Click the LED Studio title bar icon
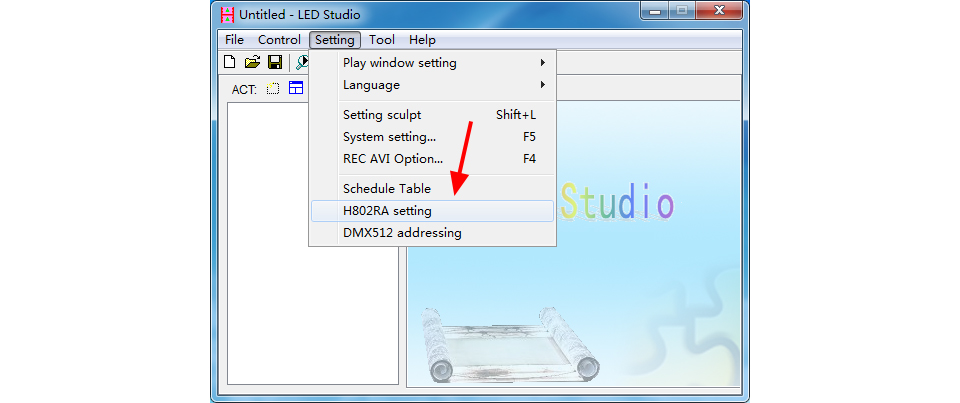This screenshot has height=403, width=960. coord(227,14)
